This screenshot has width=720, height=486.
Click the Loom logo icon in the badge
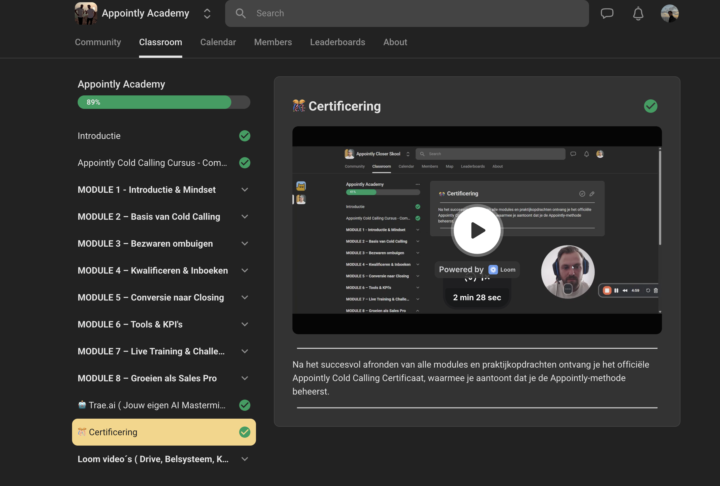point(493,270)
